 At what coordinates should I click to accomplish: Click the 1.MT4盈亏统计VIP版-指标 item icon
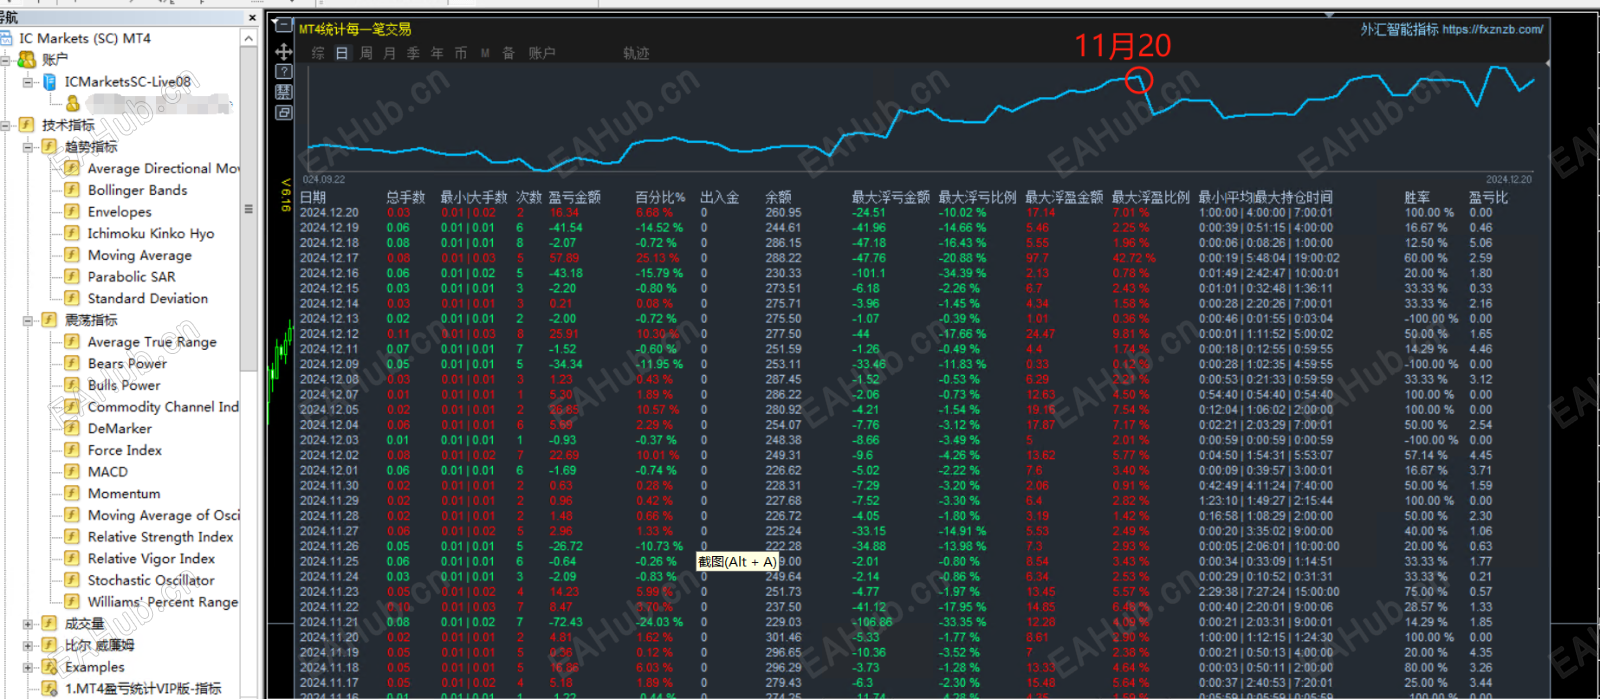point(49,688)
